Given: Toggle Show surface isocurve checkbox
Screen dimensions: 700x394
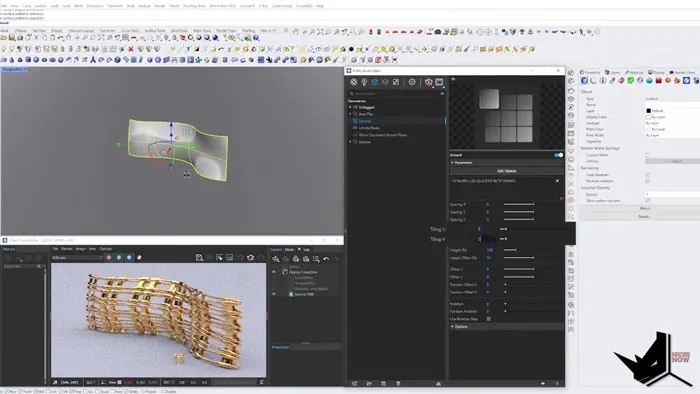Looking at the screenshot, I should (x=648, y=201).
